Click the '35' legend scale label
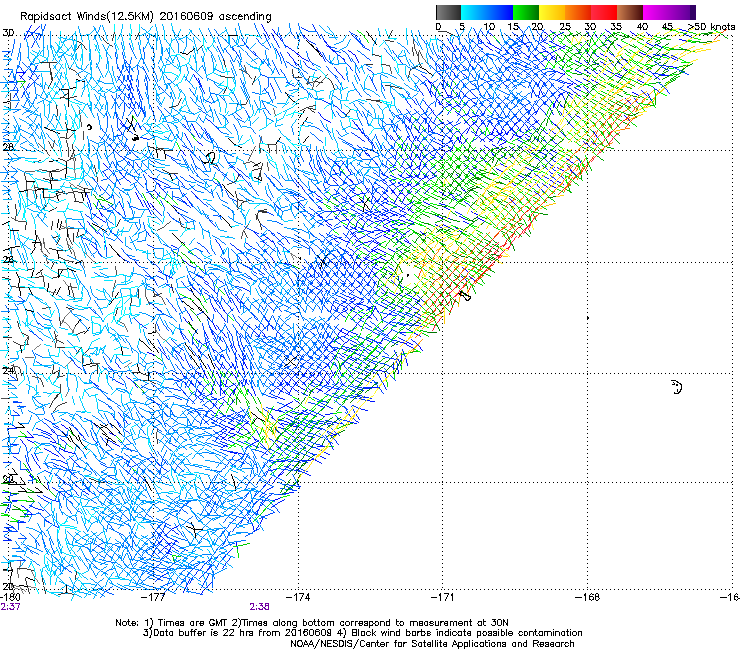The width and height of the screenshot is (740, 650). click(x=616, y=26)
